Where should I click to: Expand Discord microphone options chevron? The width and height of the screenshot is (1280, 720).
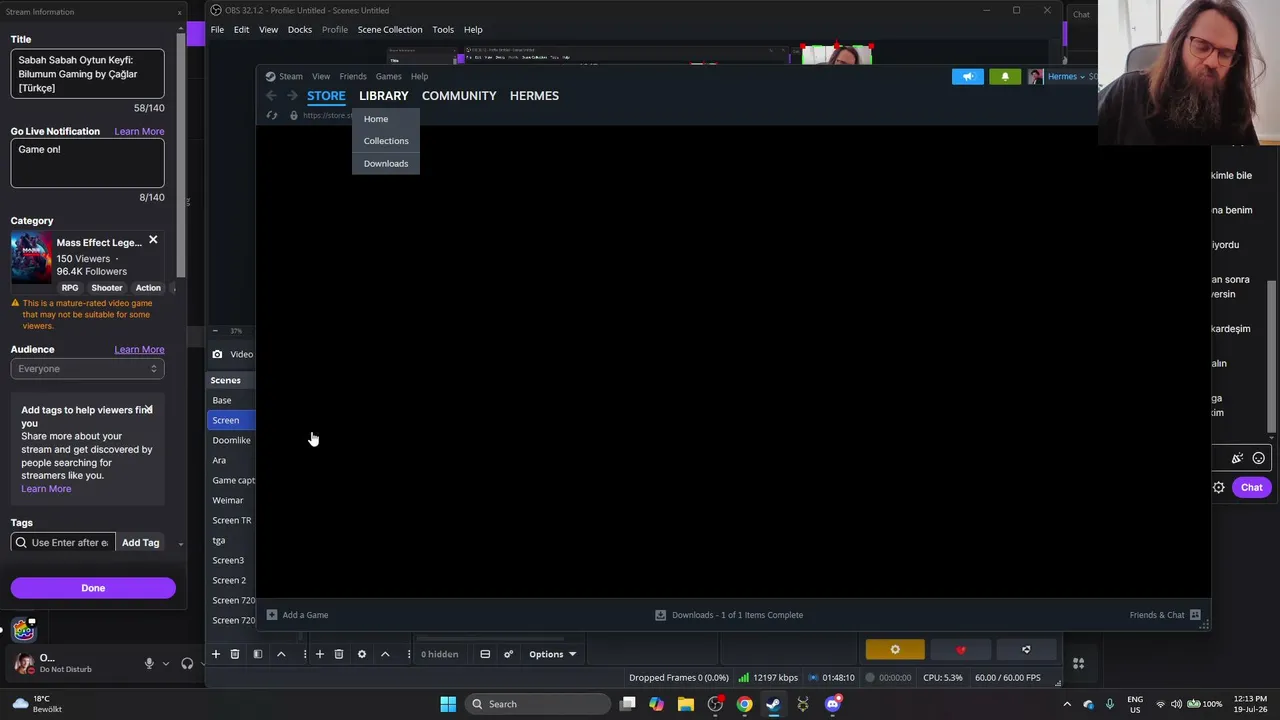[x=165, y=663]
